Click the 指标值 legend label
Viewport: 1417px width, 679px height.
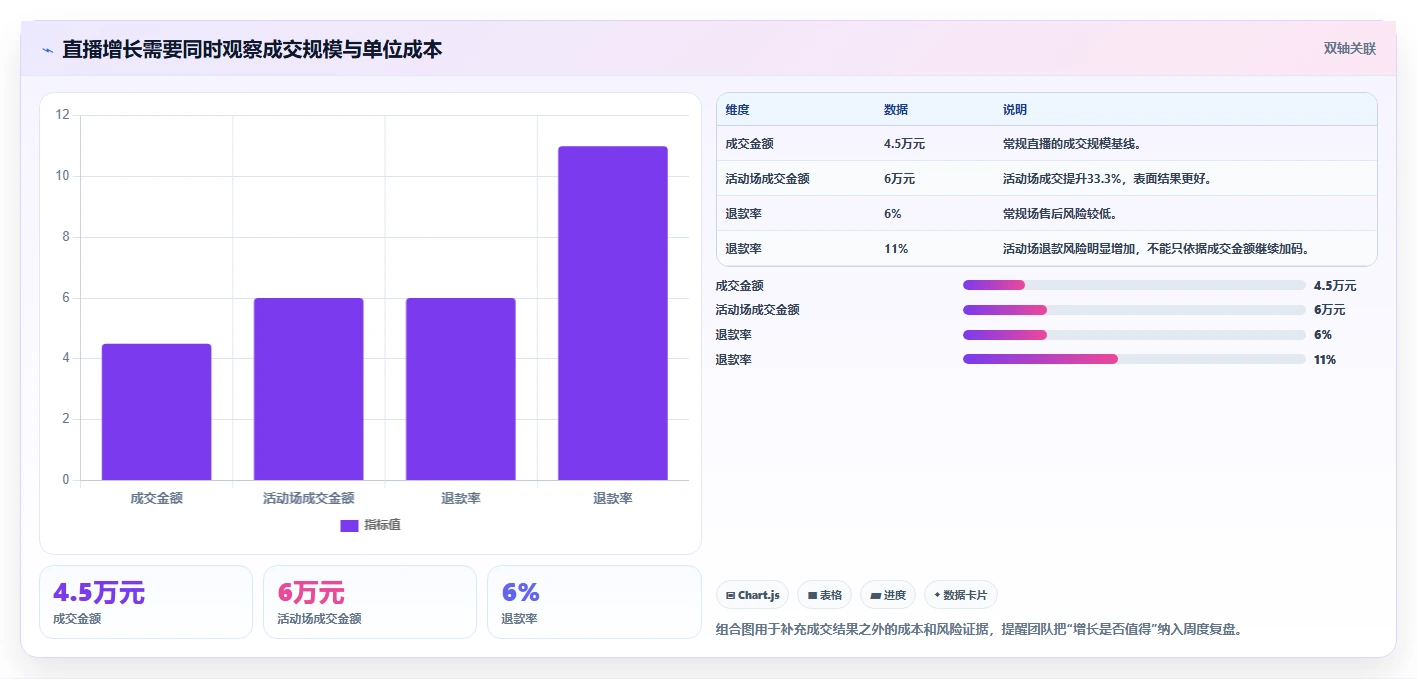pyautogui.click(x=382, y=525)
